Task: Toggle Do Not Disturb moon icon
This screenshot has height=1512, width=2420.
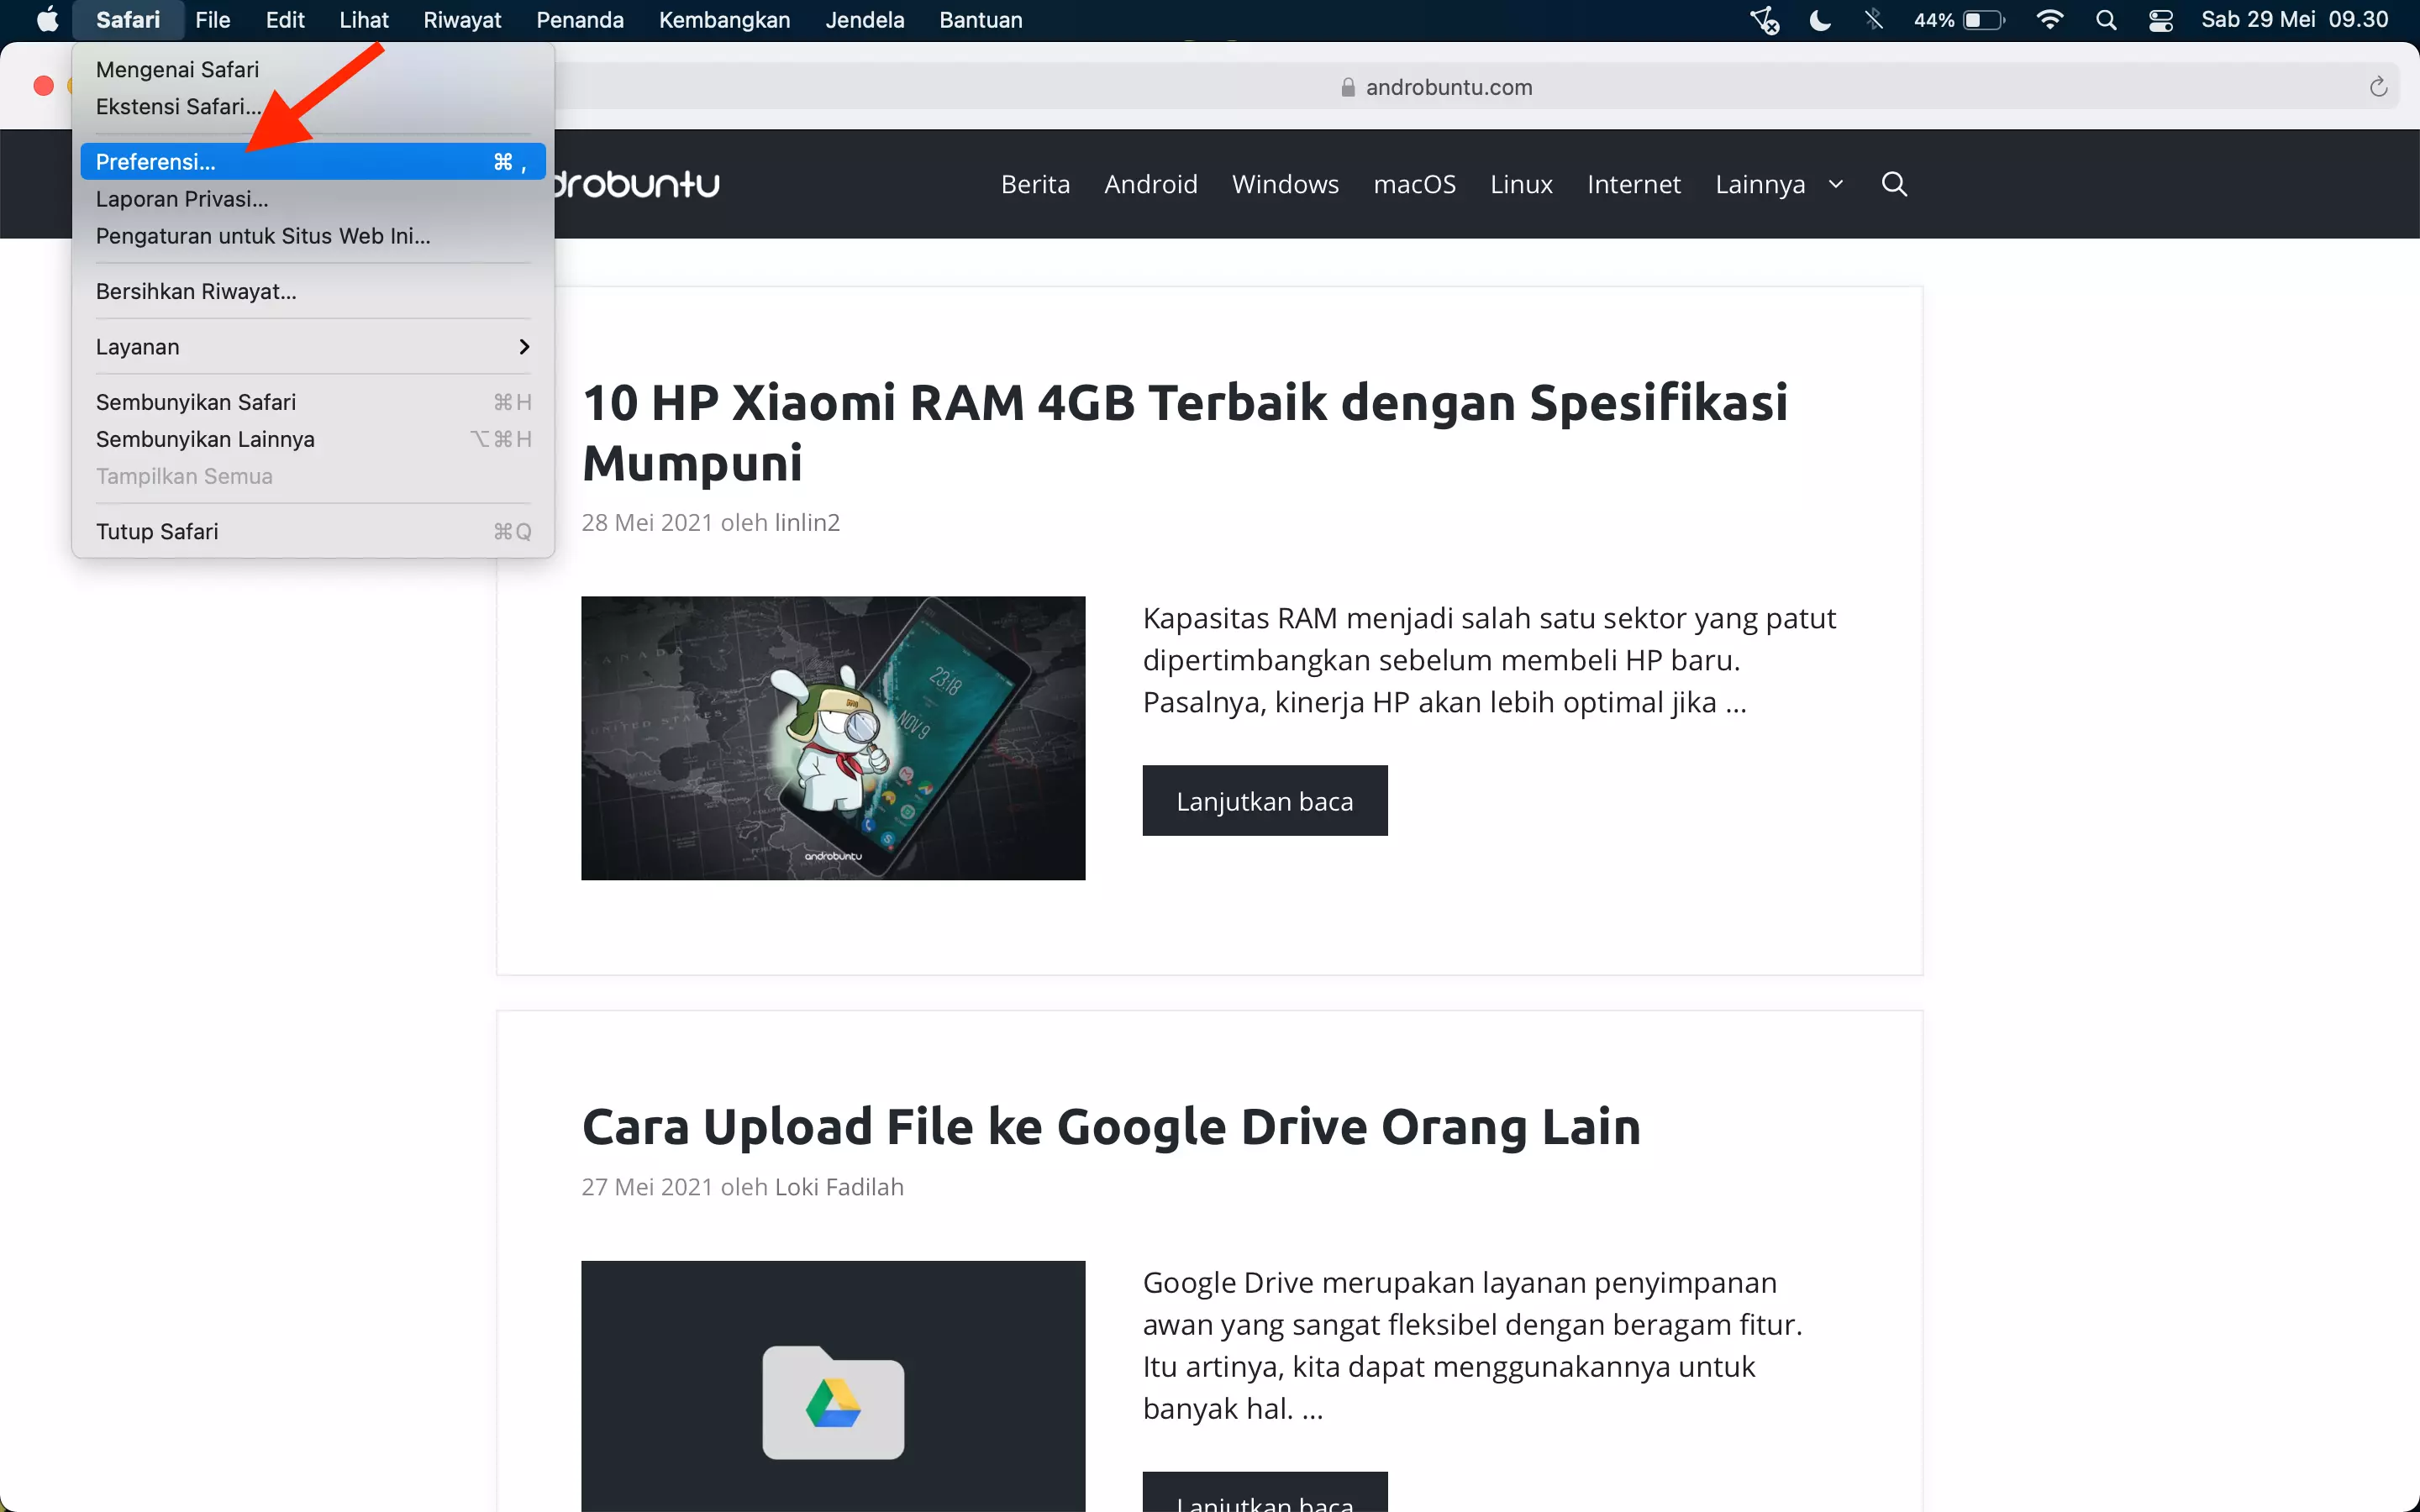Action: (1818, 19)
